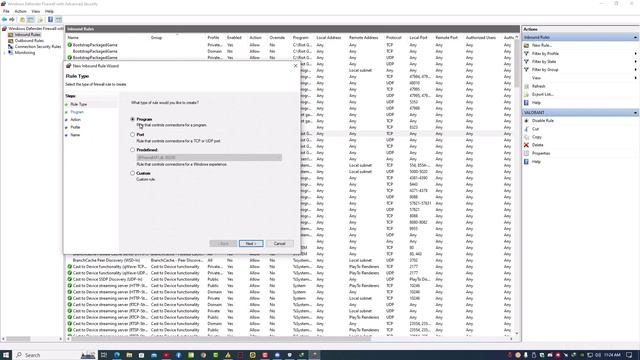Viewport: 640px width, 360px height.
Task: Pick the Custom rule radio button
Action: point(132,173)
